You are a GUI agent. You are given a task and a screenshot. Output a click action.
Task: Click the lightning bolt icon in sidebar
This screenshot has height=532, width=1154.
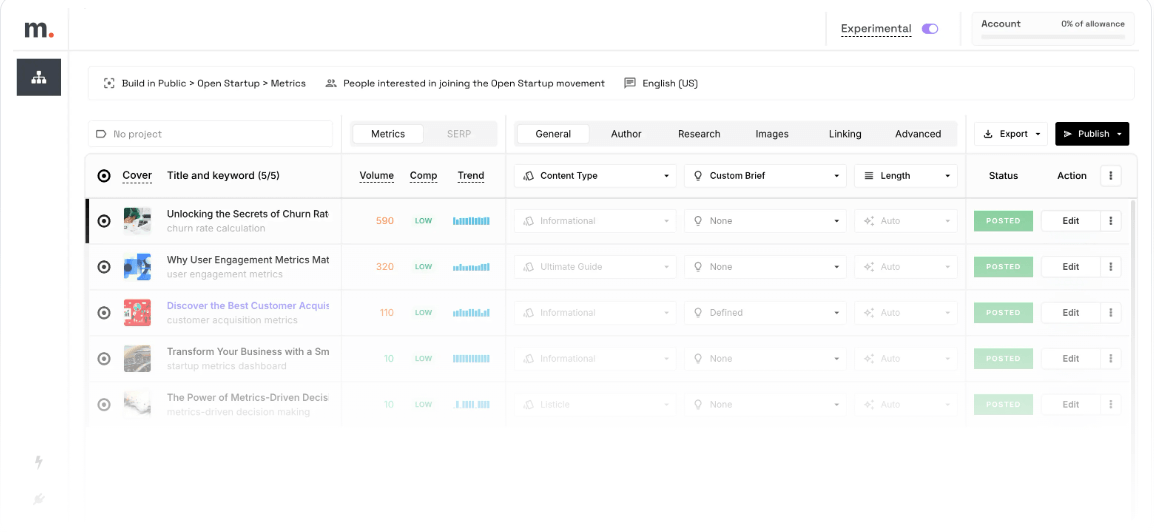coord(39,462)
